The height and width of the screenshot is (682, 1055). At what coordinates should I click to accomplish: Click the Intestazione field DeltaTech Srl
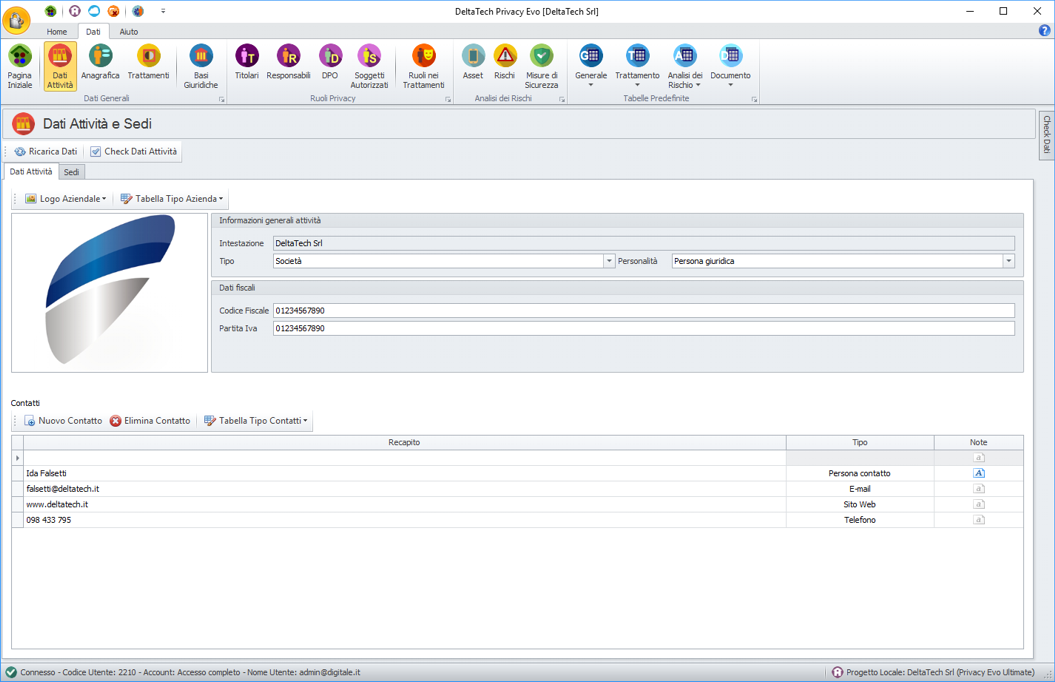click(x=643, y=243)
